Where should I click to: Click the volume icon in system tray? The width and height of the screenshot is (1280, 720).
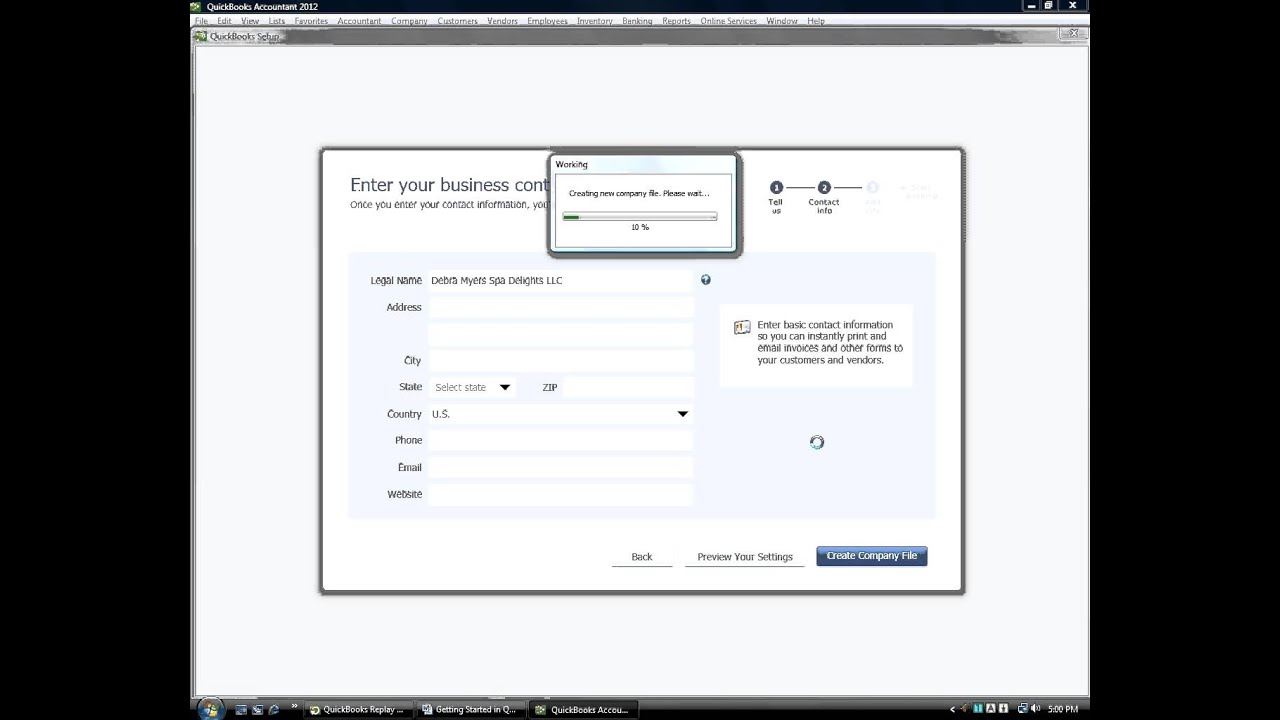click(1035, 709)
